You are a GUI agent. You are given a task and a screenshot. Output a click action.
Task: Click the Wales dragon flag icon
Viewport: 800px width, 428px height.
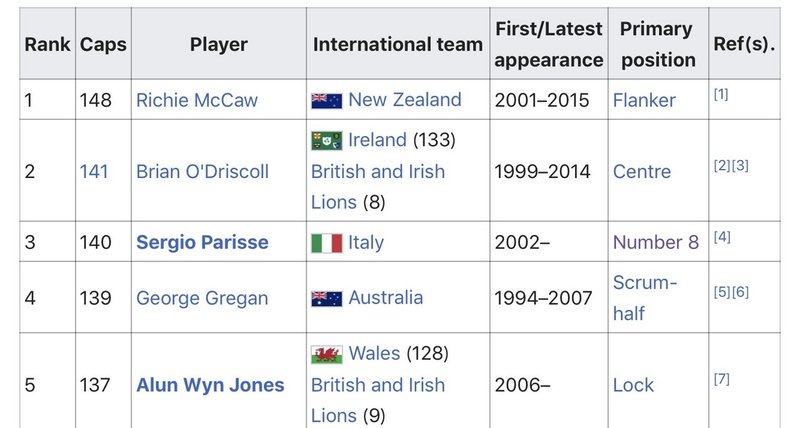click(327, 355)
